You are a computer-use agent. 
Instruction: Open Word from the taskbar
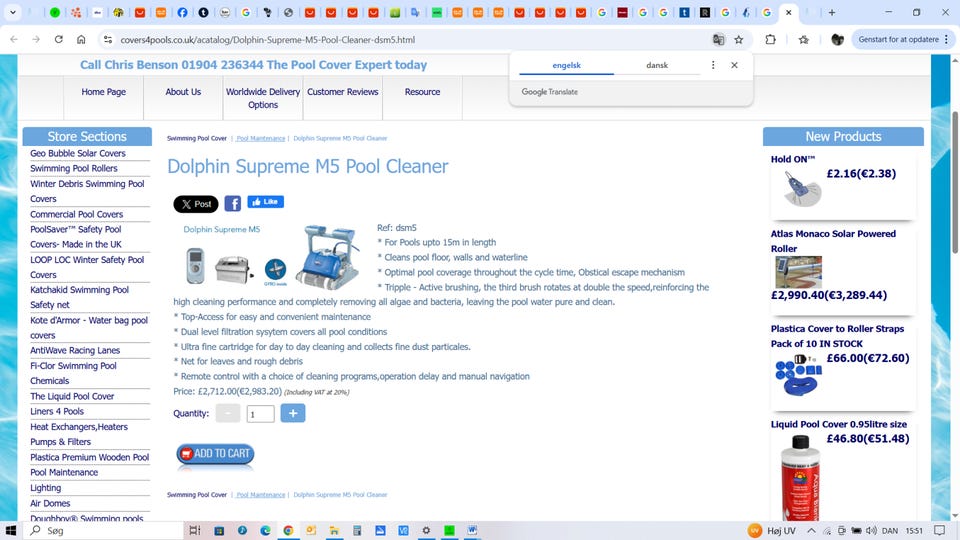(x=472, y=530)
